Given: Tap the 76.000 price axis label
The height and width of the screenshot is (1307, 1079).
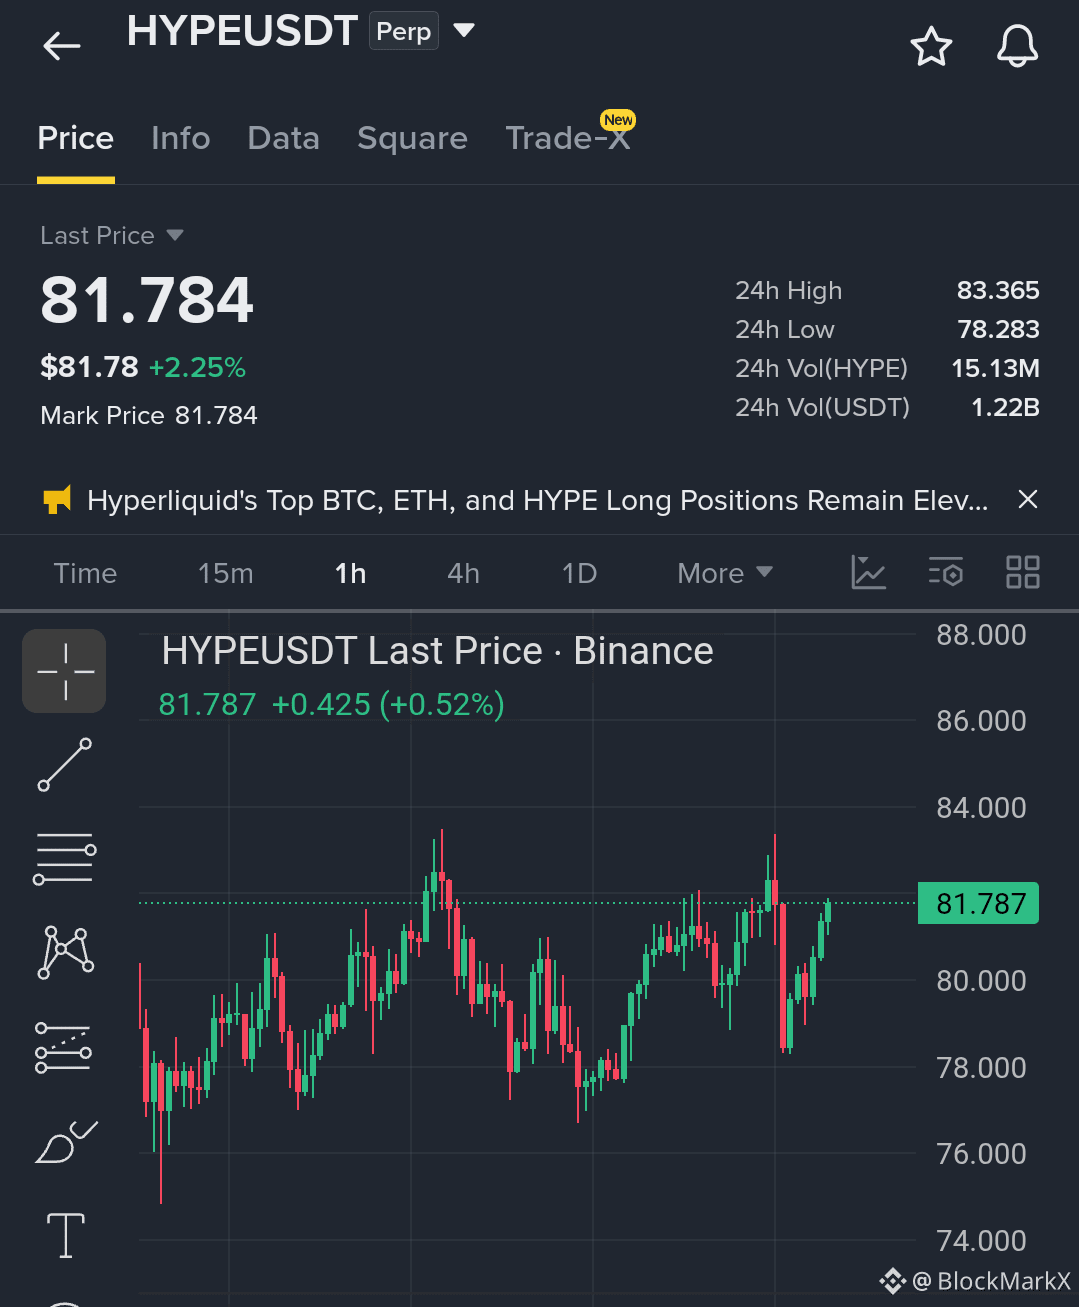Looking at the screenshot, I should coord(981,1154).
